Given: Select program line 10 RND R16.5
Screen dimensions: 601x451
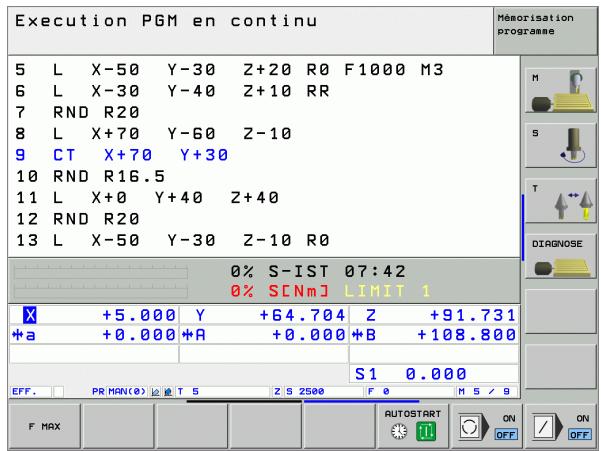Looking at the screenshot, I should pyautogui.click(x=90, y=177).
